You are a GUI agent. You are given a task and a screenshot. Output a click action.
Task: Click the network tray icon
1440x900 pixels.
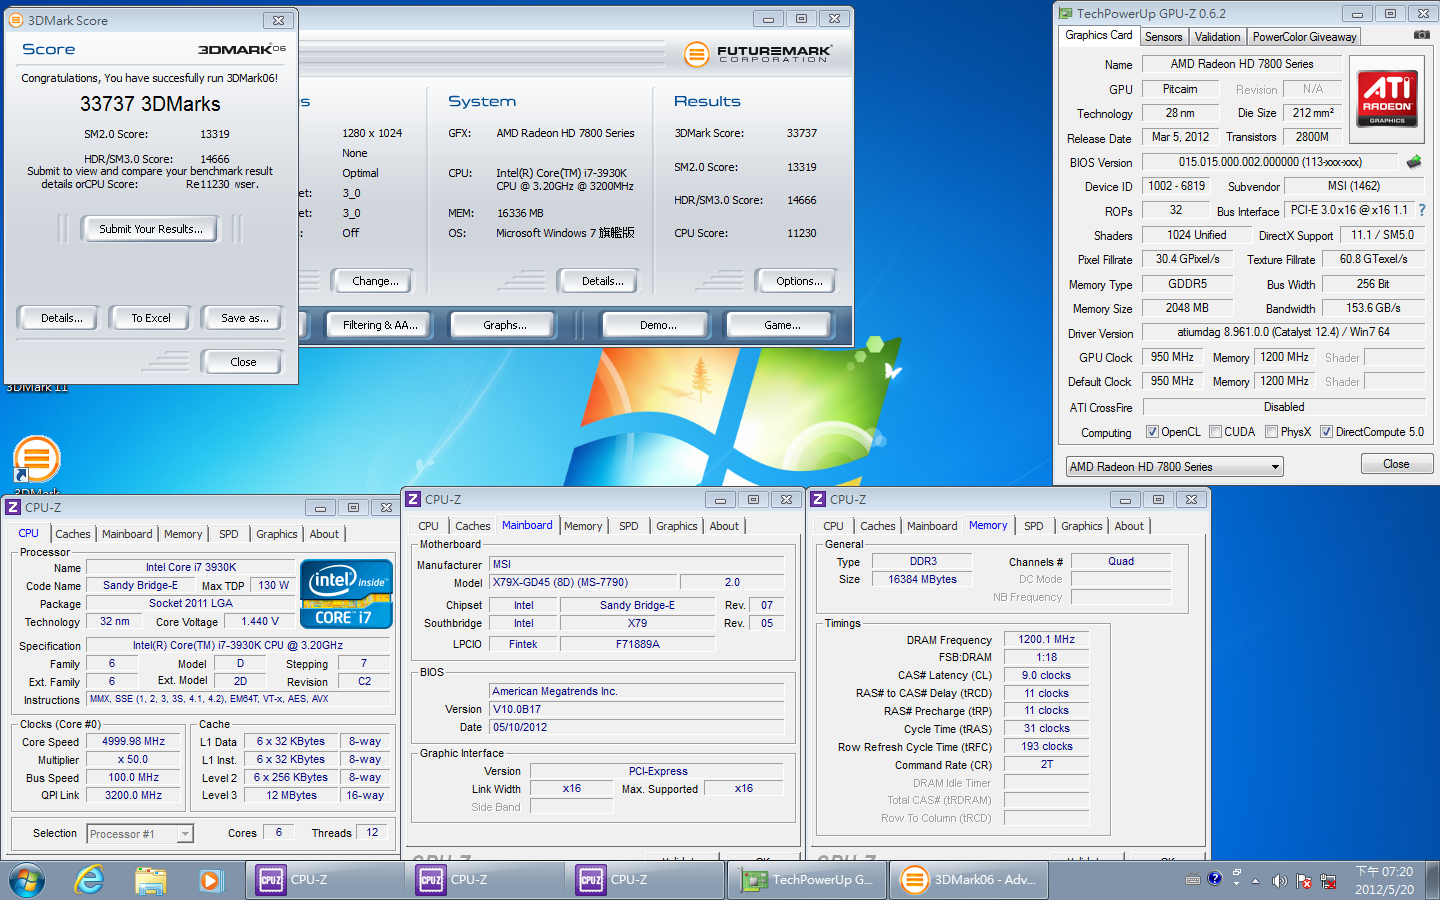tap(1328, 881)
